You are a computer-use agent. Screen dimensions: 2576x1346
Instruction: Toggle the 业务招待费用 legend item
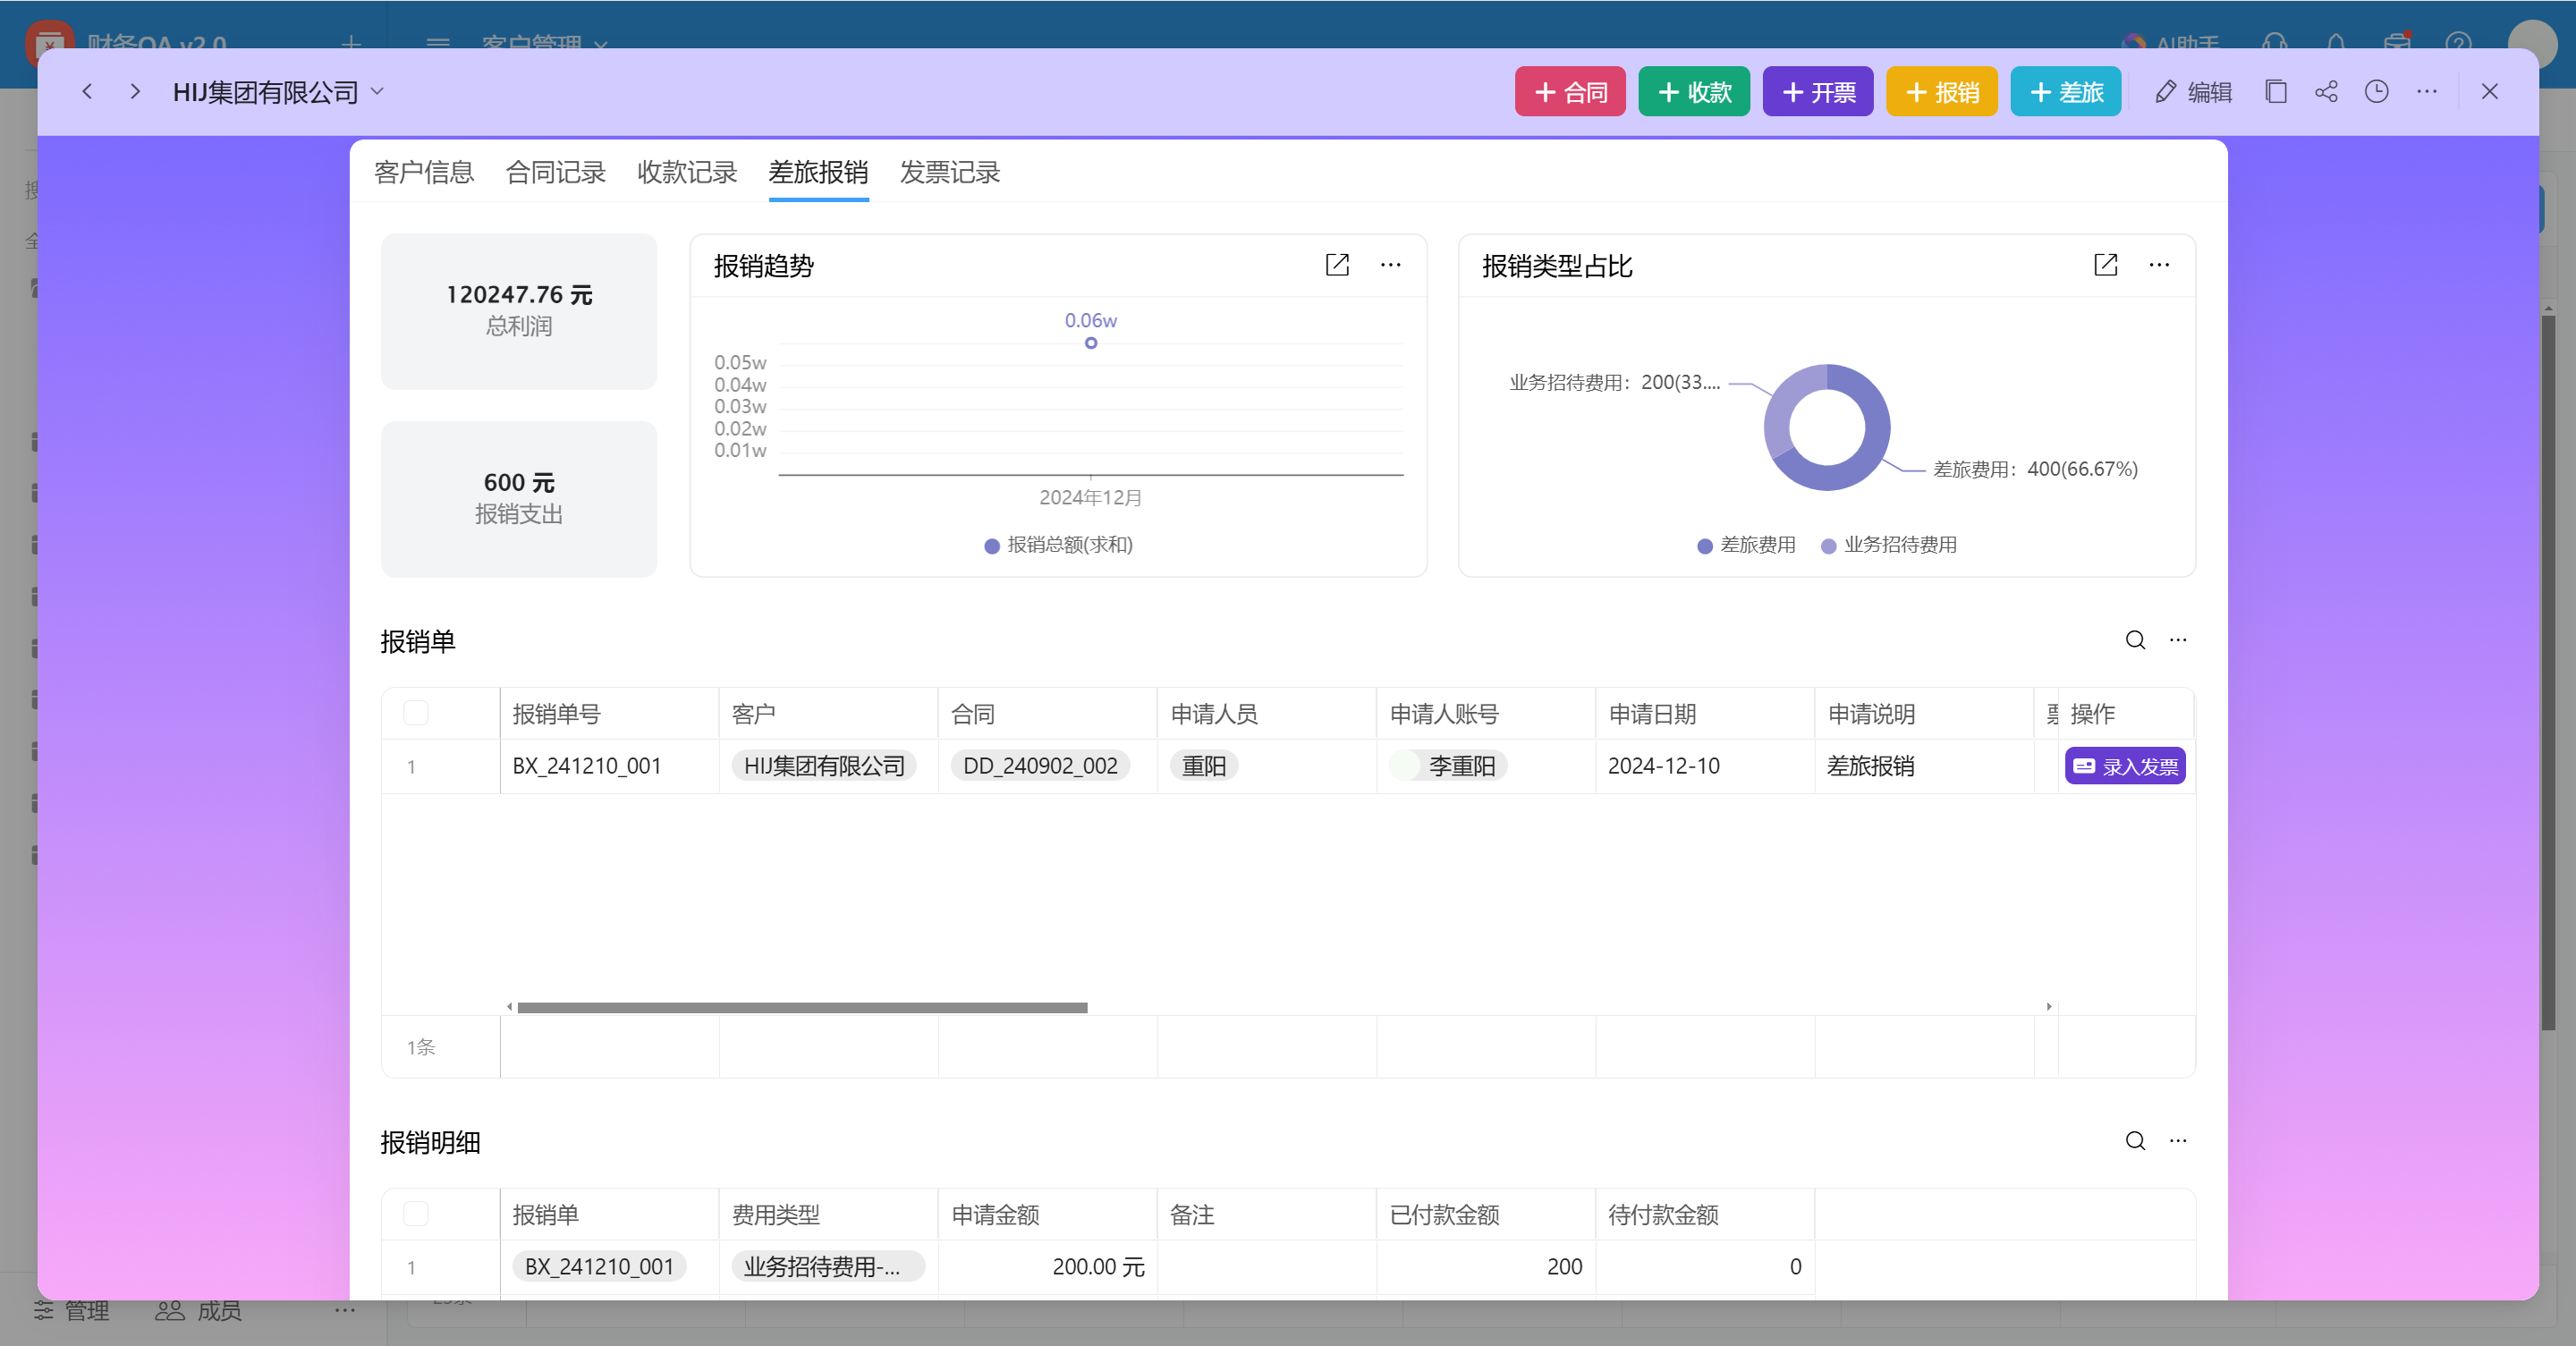pyautogui.click(x=1889, y=545)
